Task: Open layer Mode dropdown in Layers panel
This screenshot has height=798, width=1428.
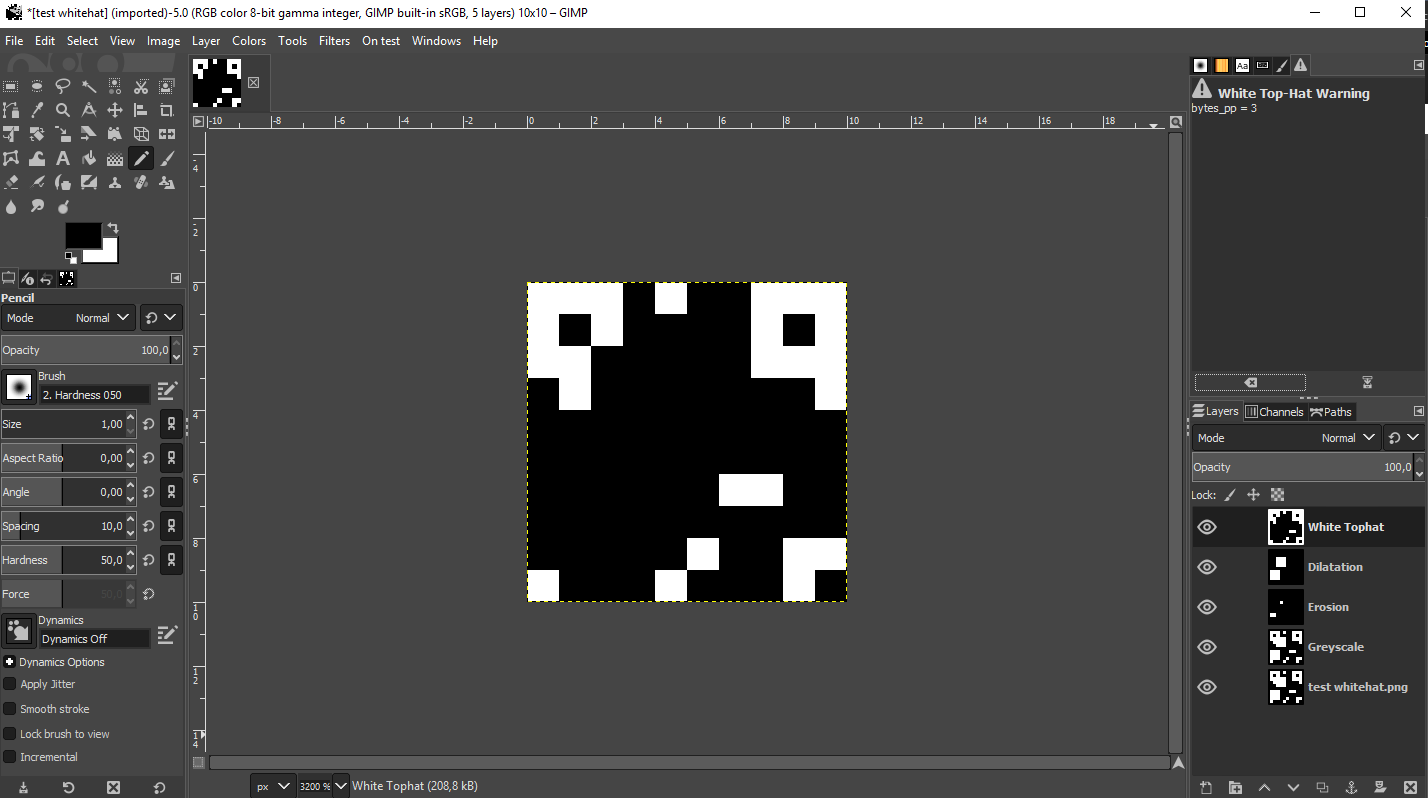Action: 1286,438
